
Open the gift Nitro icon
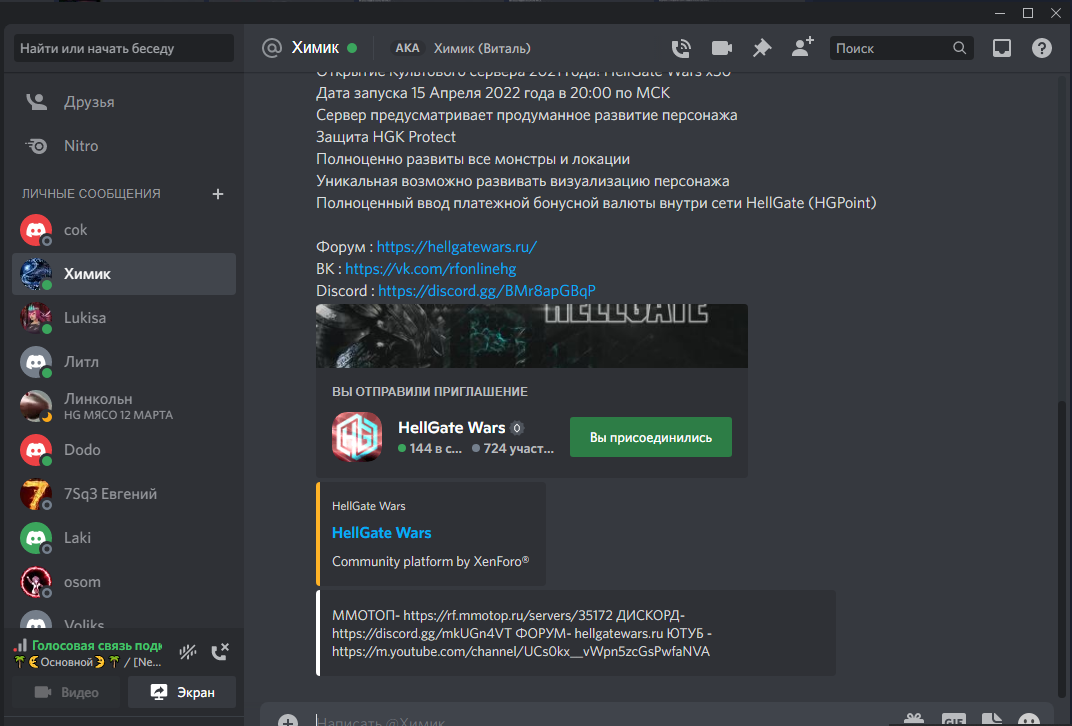point(914,720)
